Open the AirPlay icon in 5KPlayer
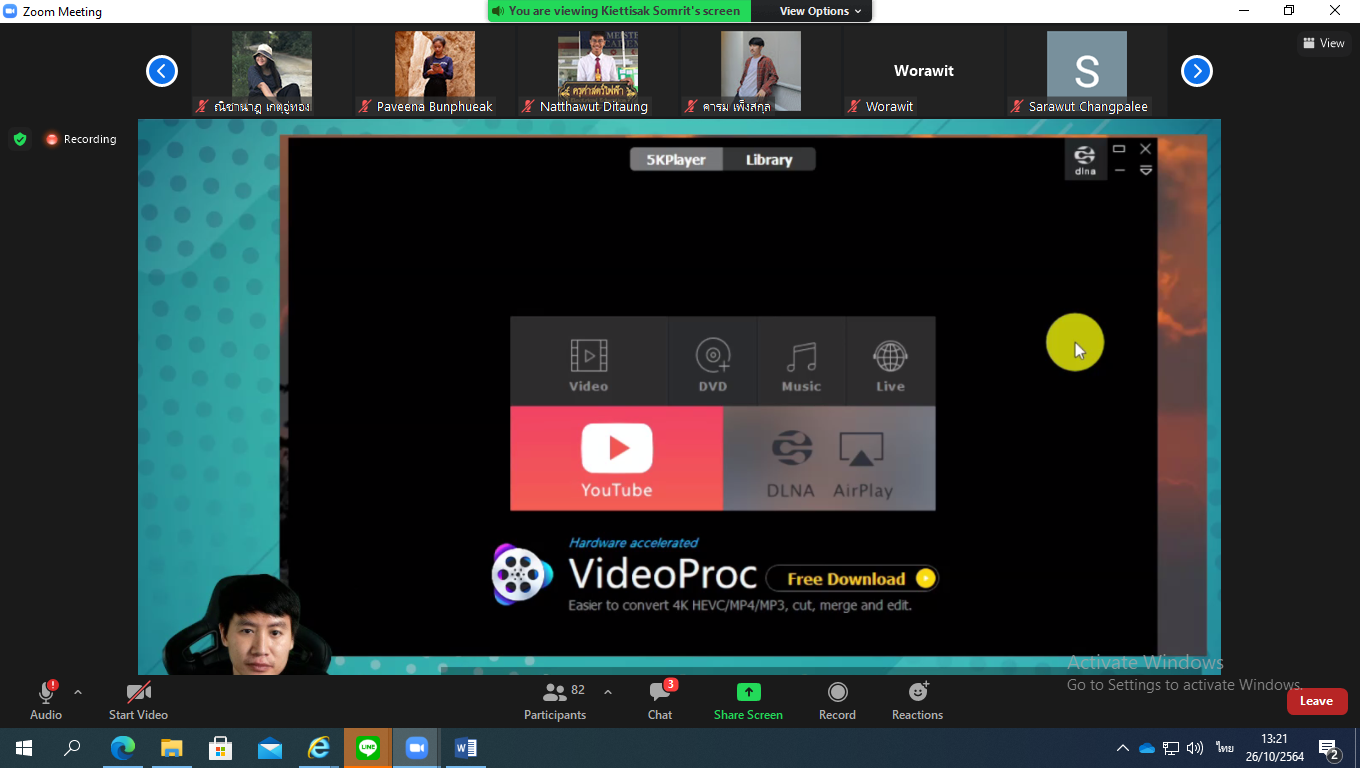1360x768 pixels. point(862,463)
